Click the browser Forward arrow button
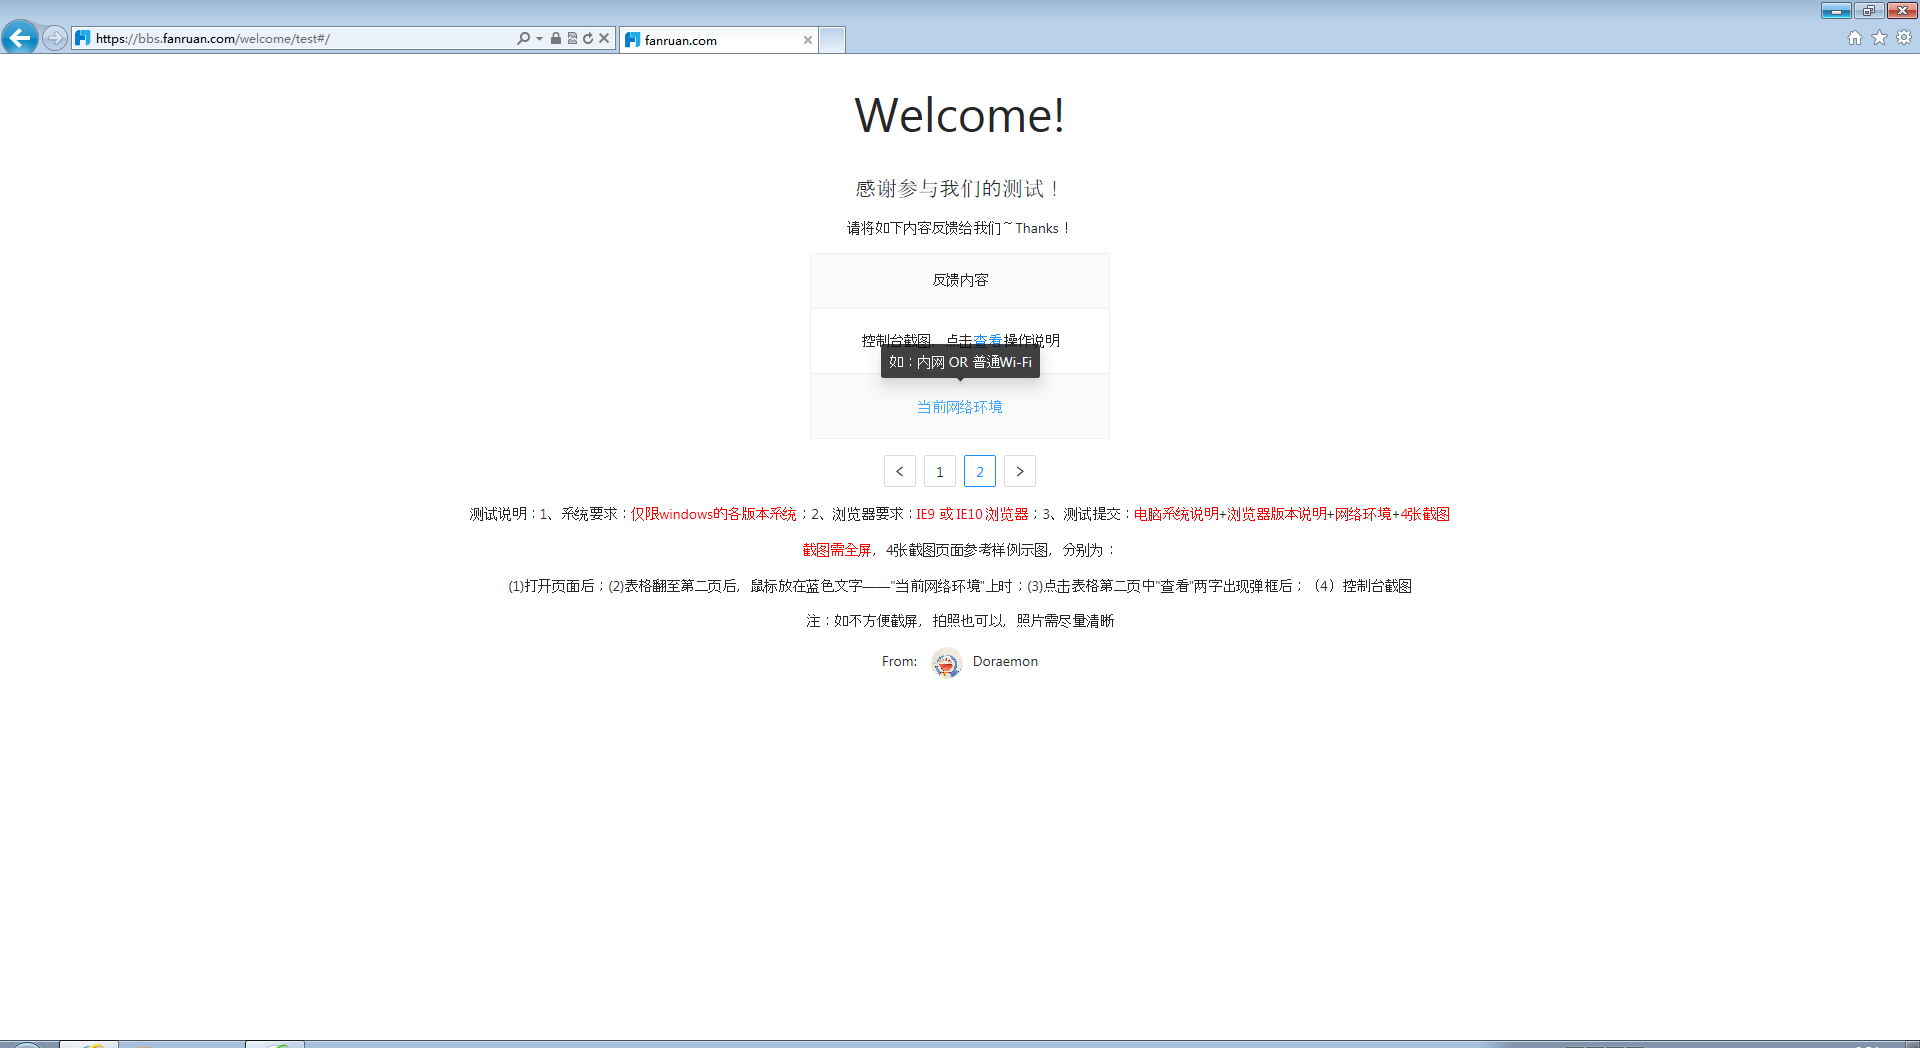This screenshot has height=1048, width=1920. pyautogui.click(x=55, y=38)
